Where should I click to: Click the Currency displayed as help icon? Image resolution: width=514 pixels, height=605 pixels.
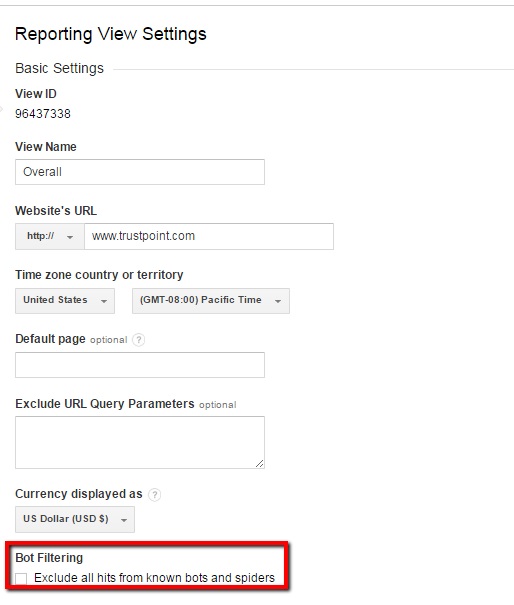tap(155, 494)
